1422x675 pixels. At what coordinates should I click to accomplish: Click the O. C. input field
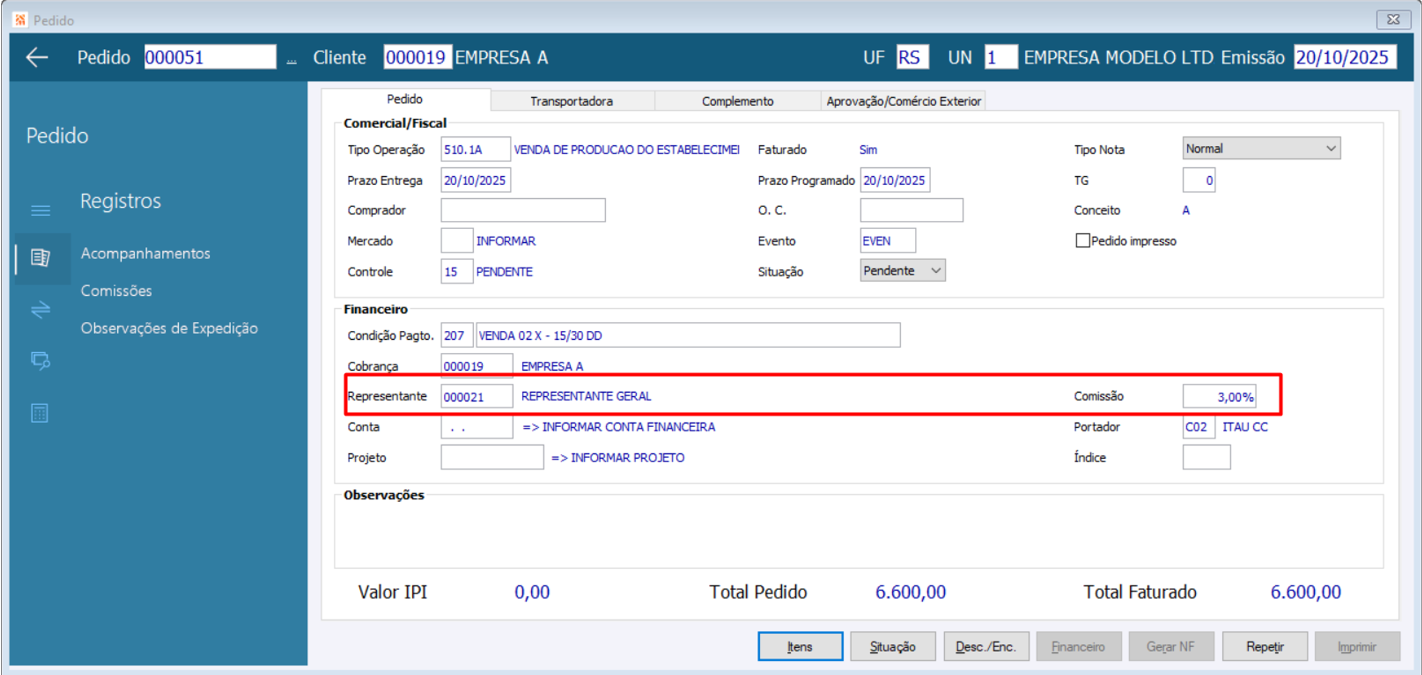tap(911, 210)
